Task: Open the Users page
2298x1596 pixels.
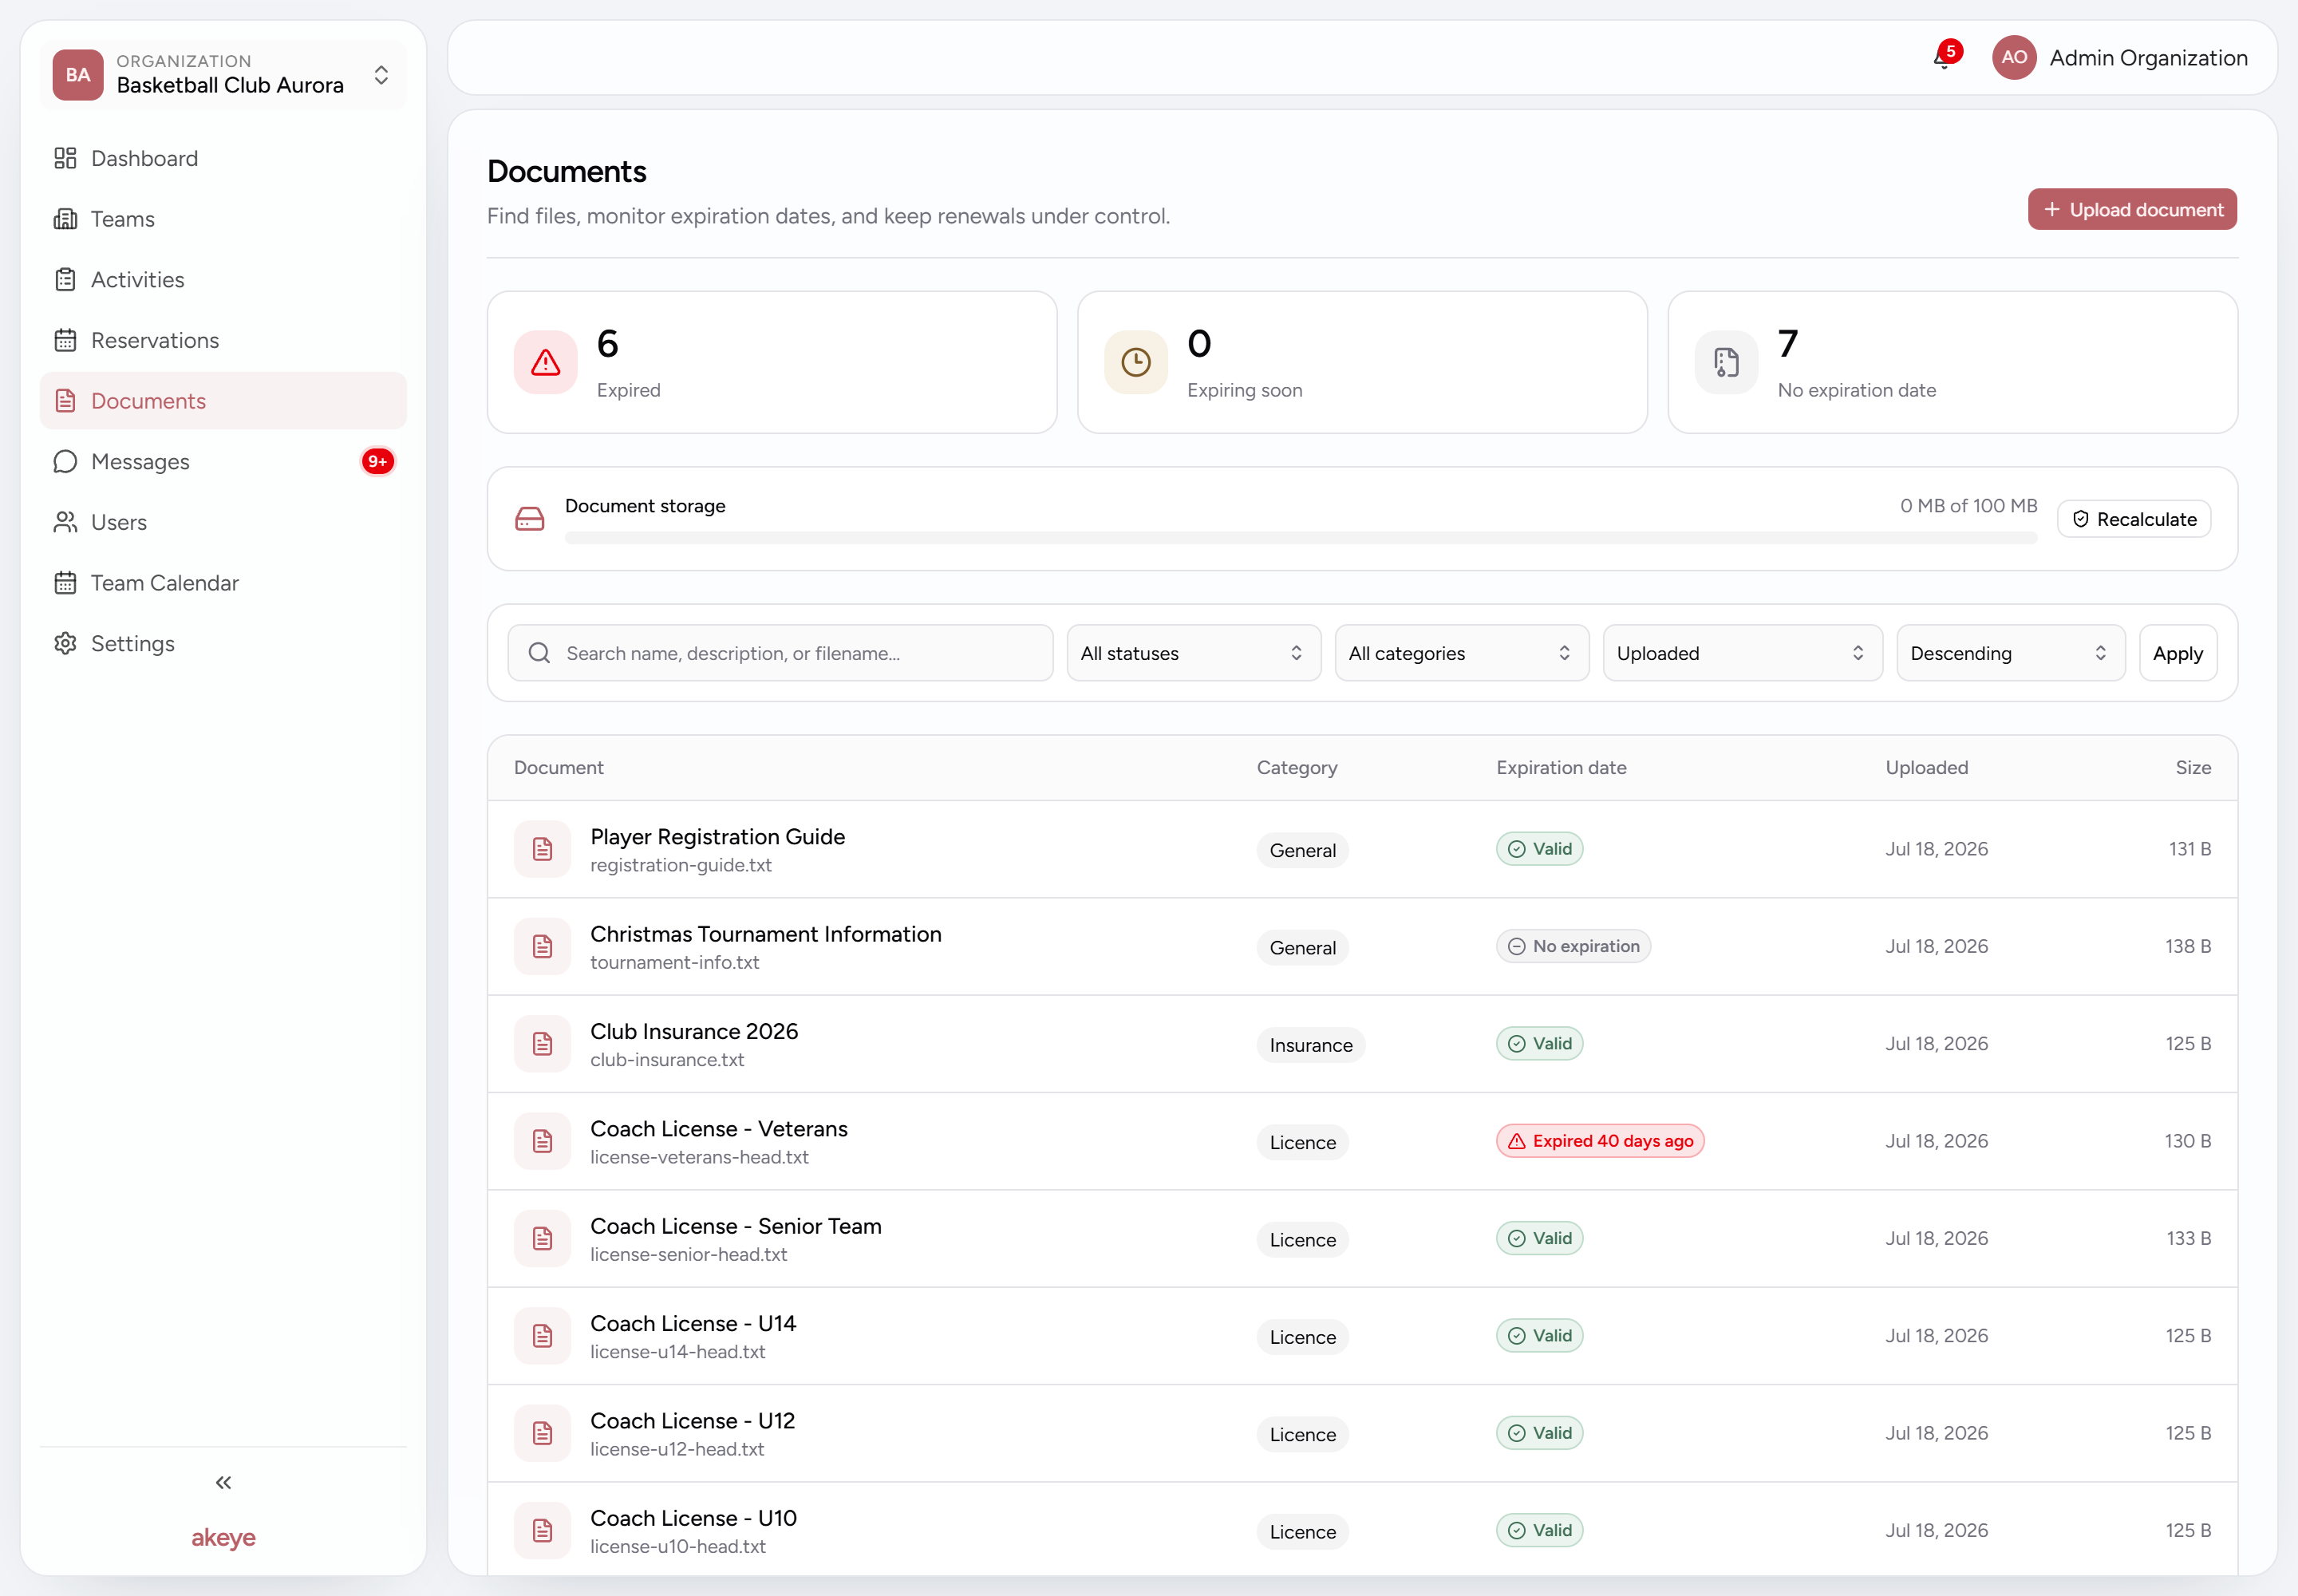Action: [223, 522]
